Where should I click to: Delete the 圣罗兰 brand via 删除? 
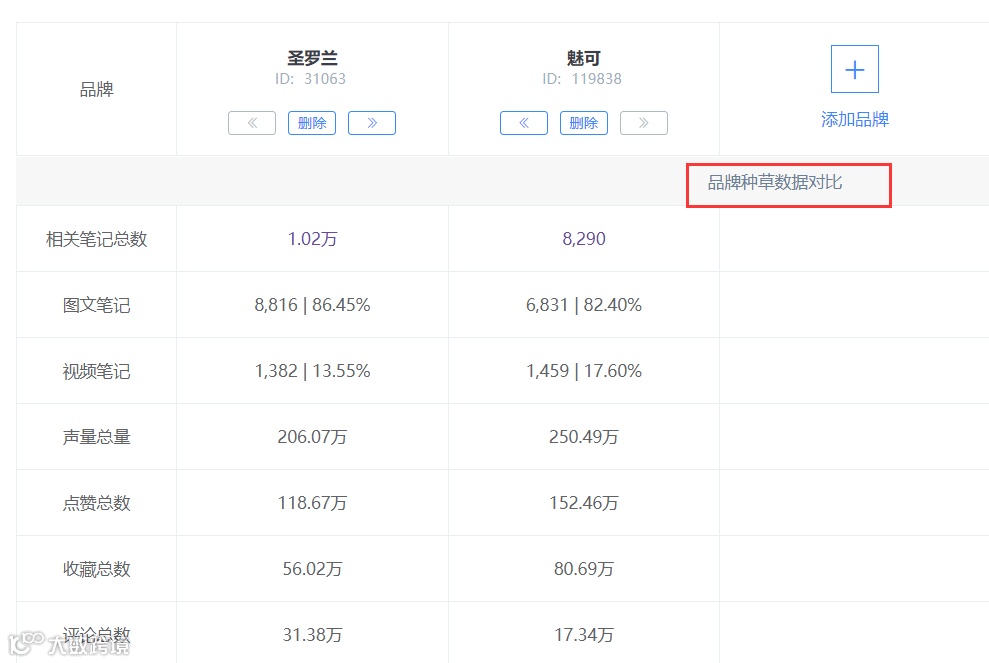(x=312, y=123)
